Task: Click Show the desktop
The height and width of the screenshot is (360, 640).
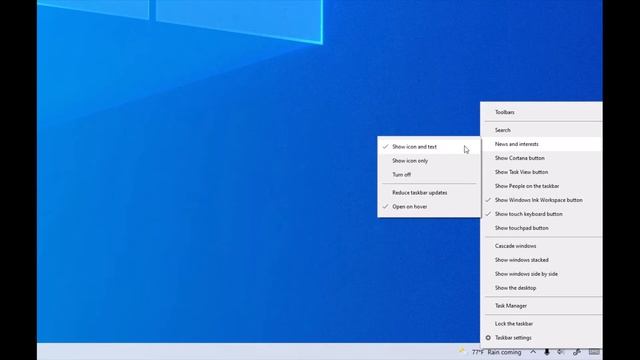Action: tap(542, 288)
